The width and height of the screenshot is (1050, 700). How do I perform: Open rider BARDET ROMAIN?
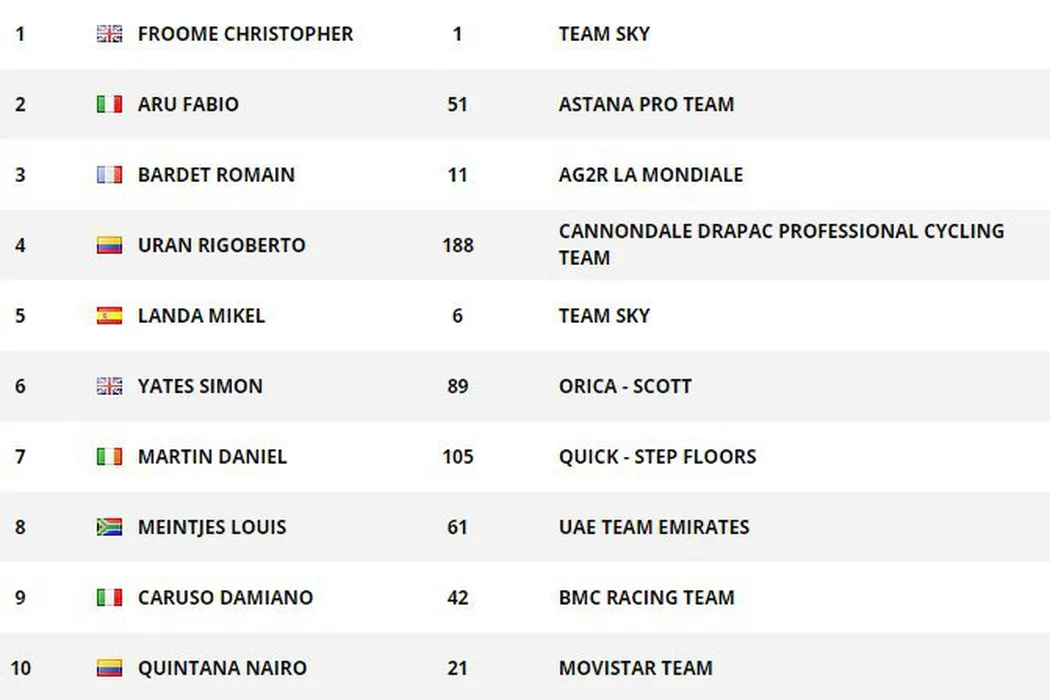point(216,175)
